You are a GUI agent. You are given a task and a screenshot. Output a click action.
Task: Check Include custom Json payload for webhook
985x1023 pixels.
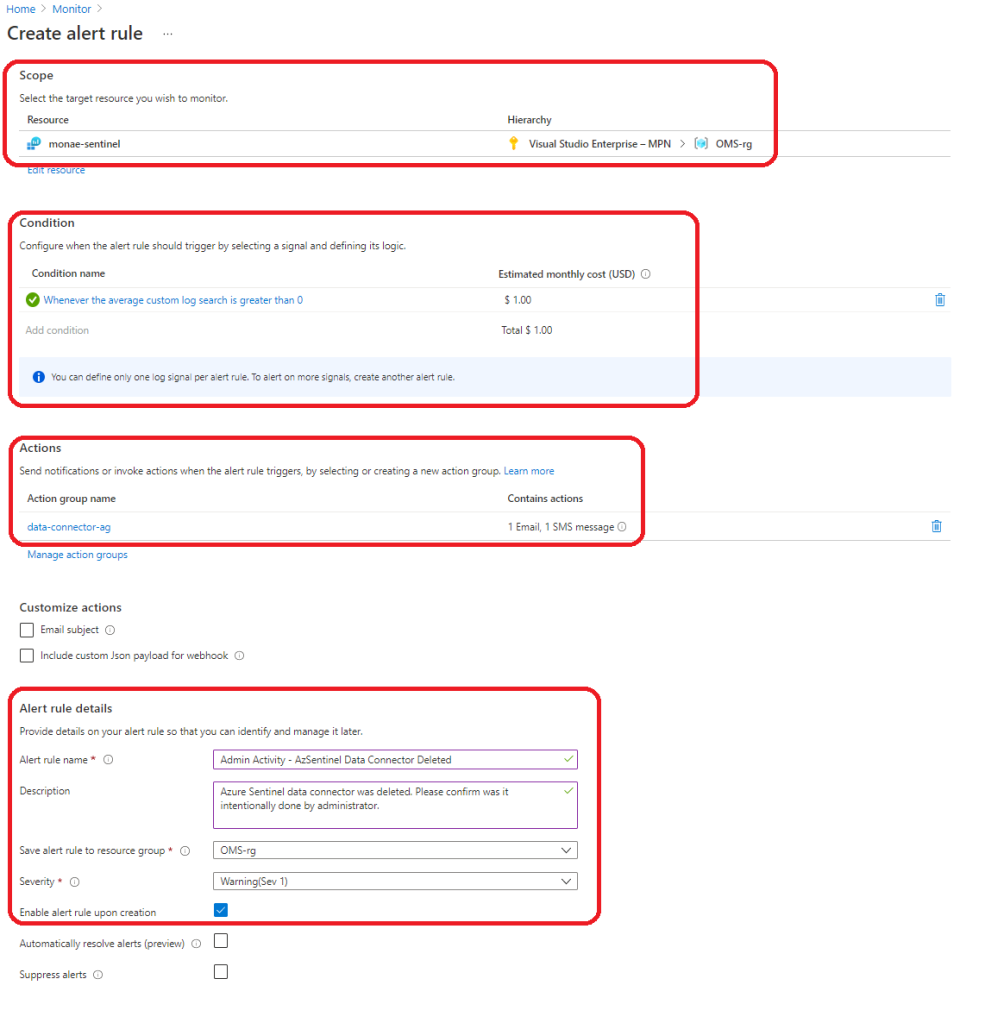coord(27,656)
